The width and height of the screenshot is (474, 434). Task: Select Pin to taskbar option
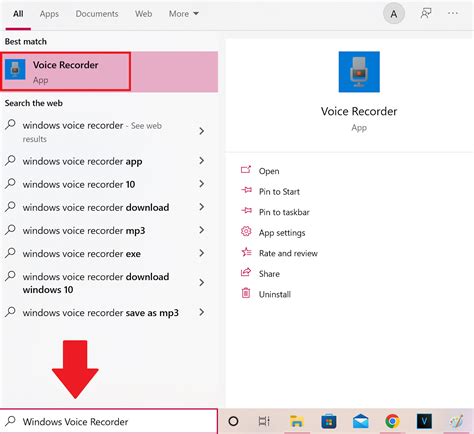(x=284, y=212)
